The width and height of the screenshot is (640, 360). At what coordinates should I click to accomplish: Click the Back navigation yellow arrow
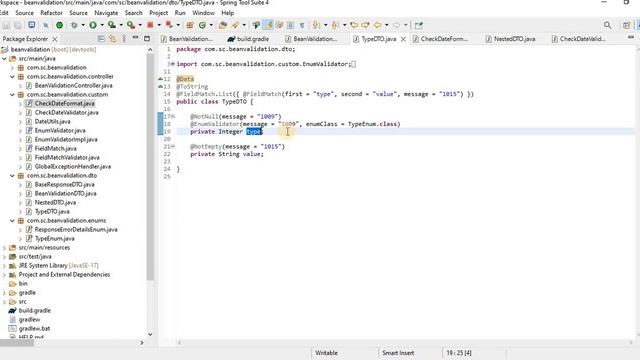pos(378,25)
